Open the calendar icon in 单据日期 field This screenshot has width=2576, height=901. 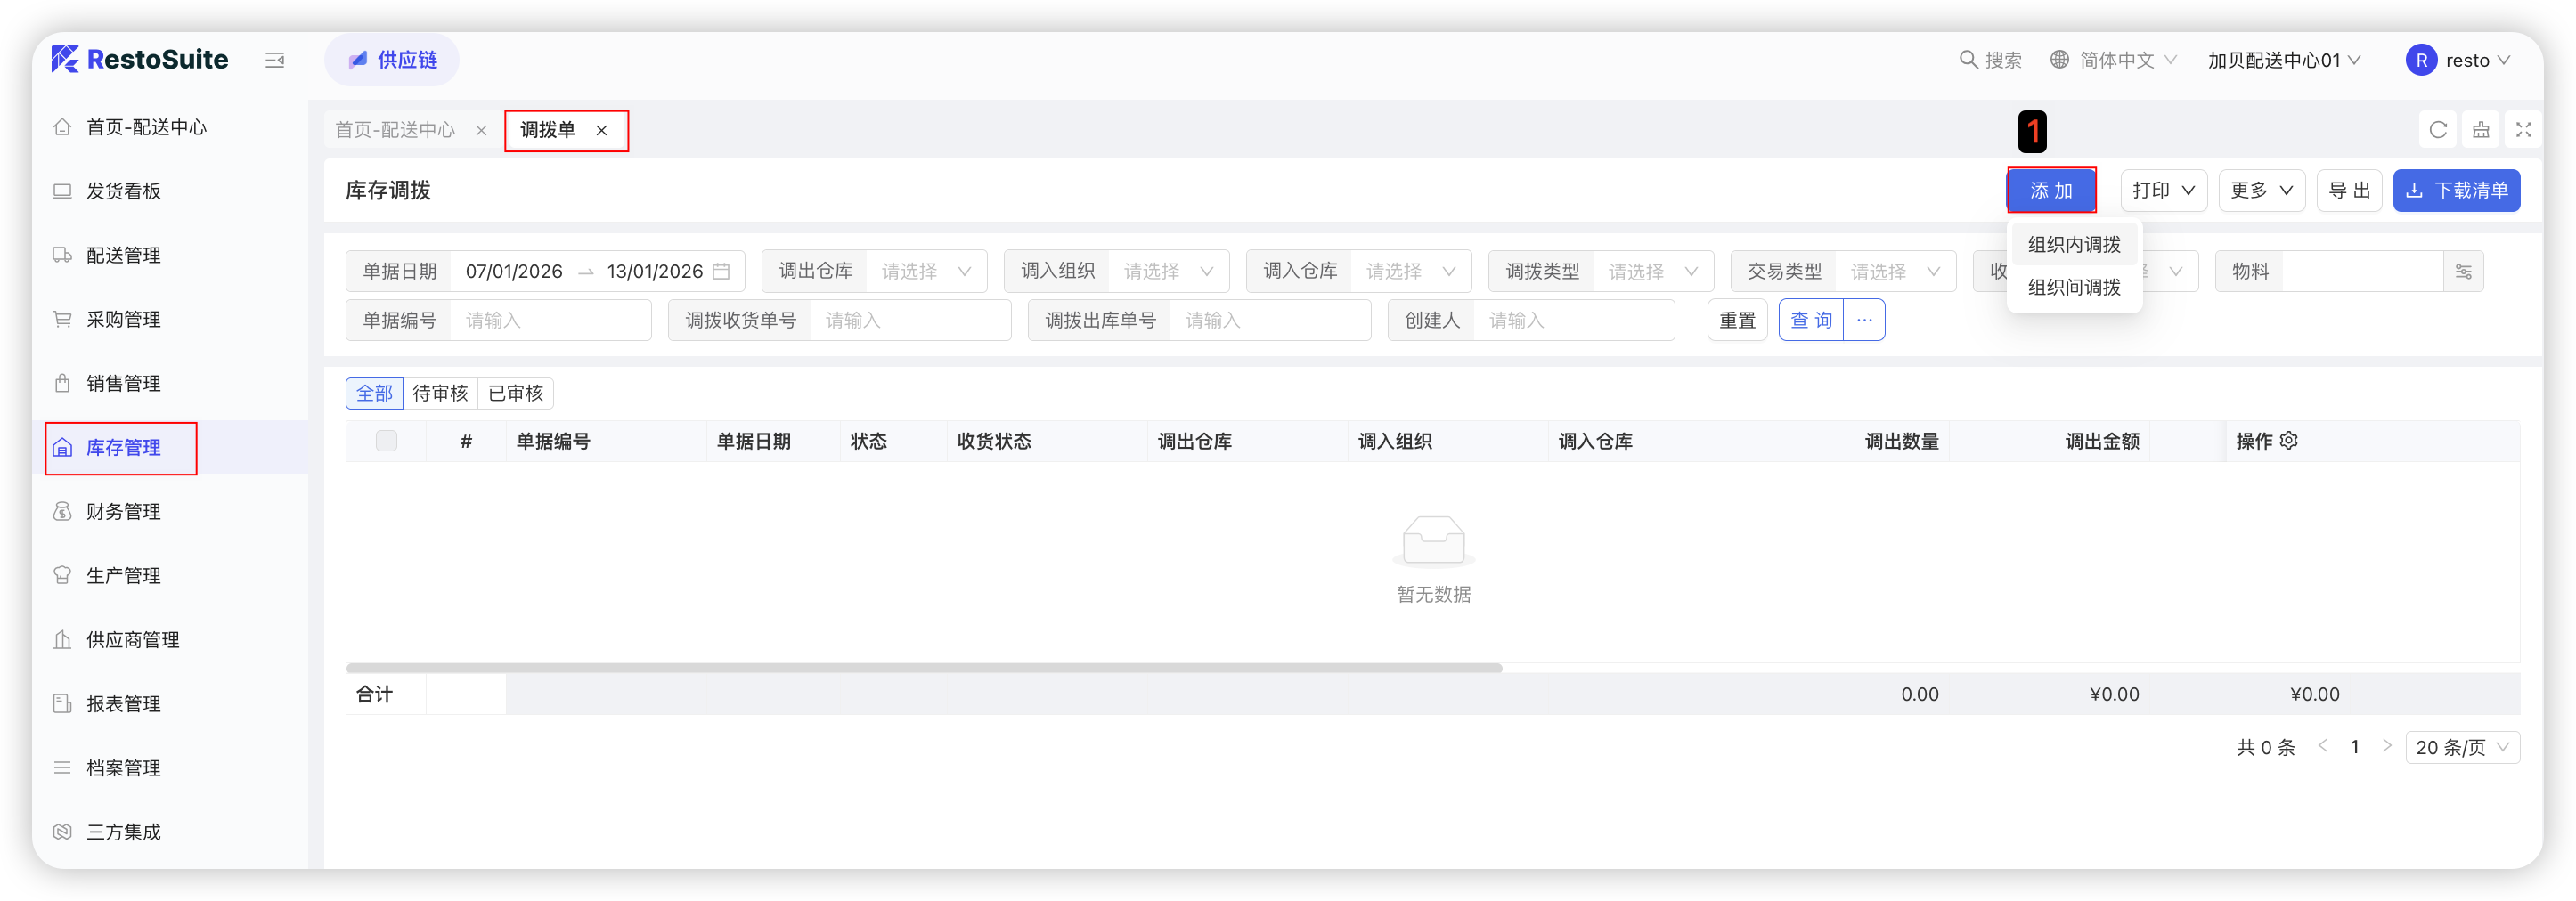(721, 272)
